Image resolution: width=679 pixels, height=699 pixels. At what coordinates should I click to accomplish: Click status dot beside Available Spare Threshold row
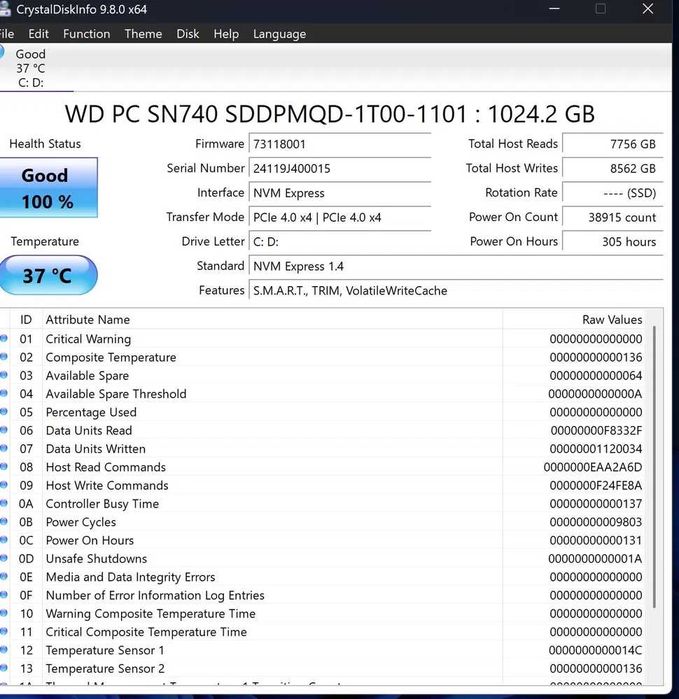pos(4,393)
